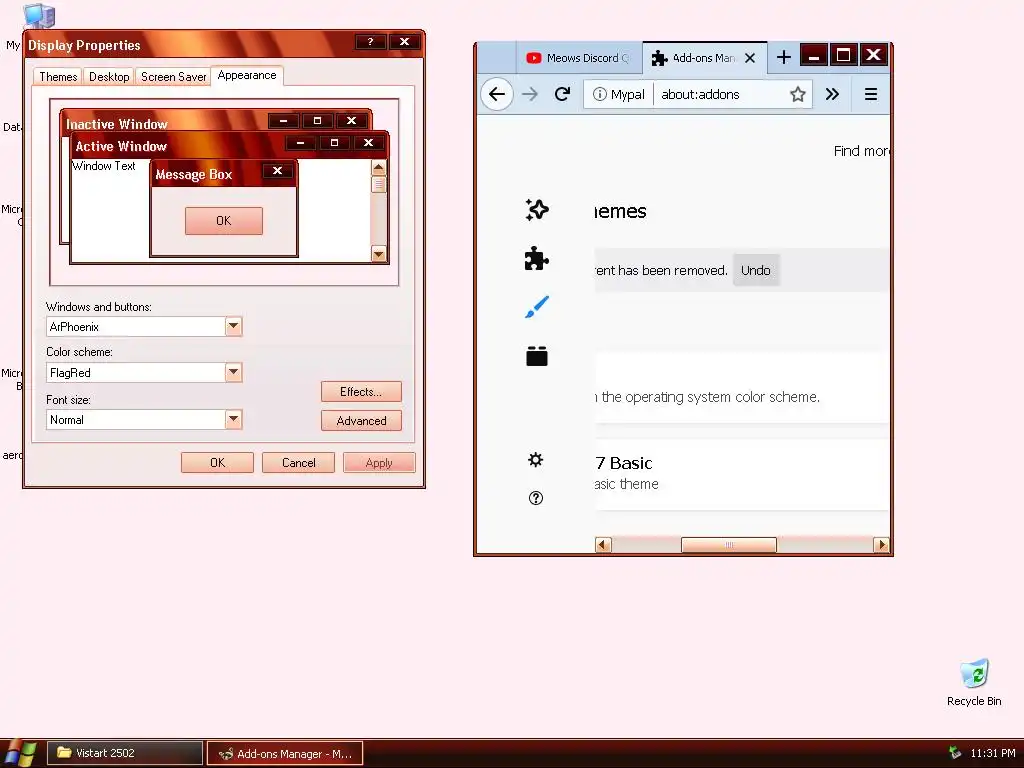Open add-ons options gear icon

536,460
